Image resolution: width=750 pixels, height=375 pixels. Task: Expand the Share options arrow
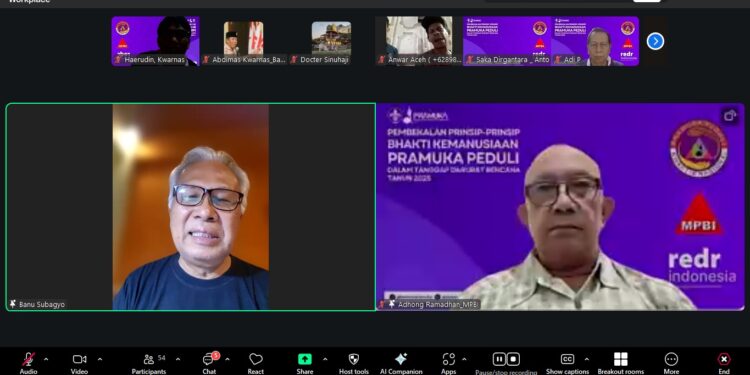(x=325, y=359)
